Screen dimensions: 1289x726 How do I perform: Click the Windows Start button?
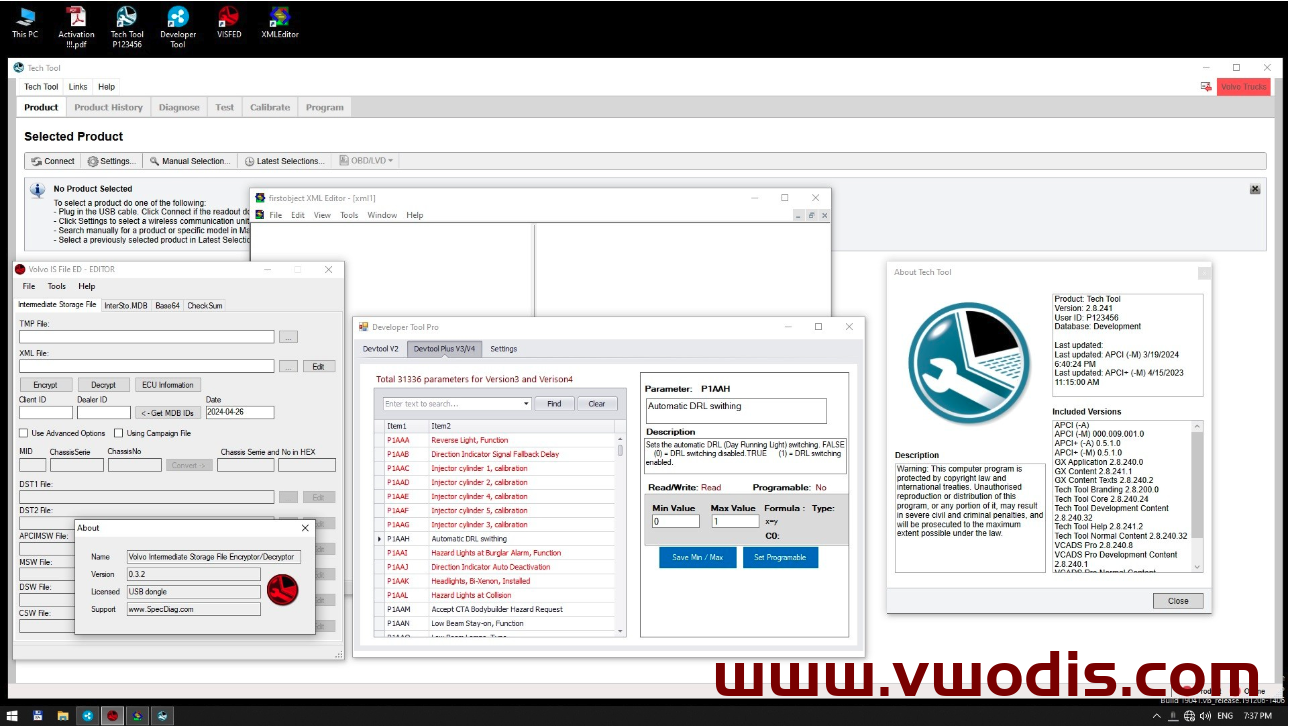pos(12,716)
